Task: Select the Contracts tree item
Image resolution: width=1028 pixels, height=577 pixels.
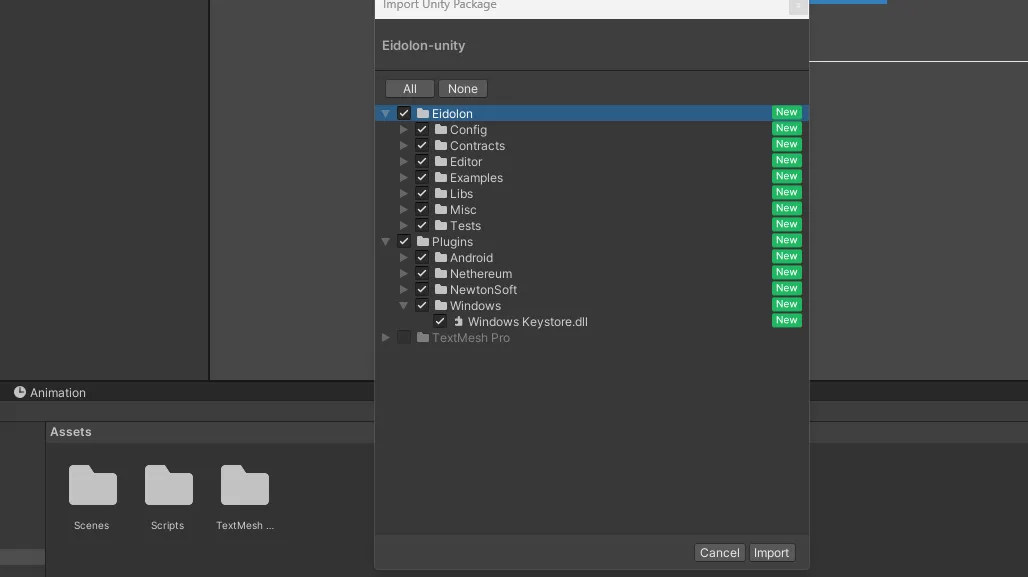Action: coord(477,146)
